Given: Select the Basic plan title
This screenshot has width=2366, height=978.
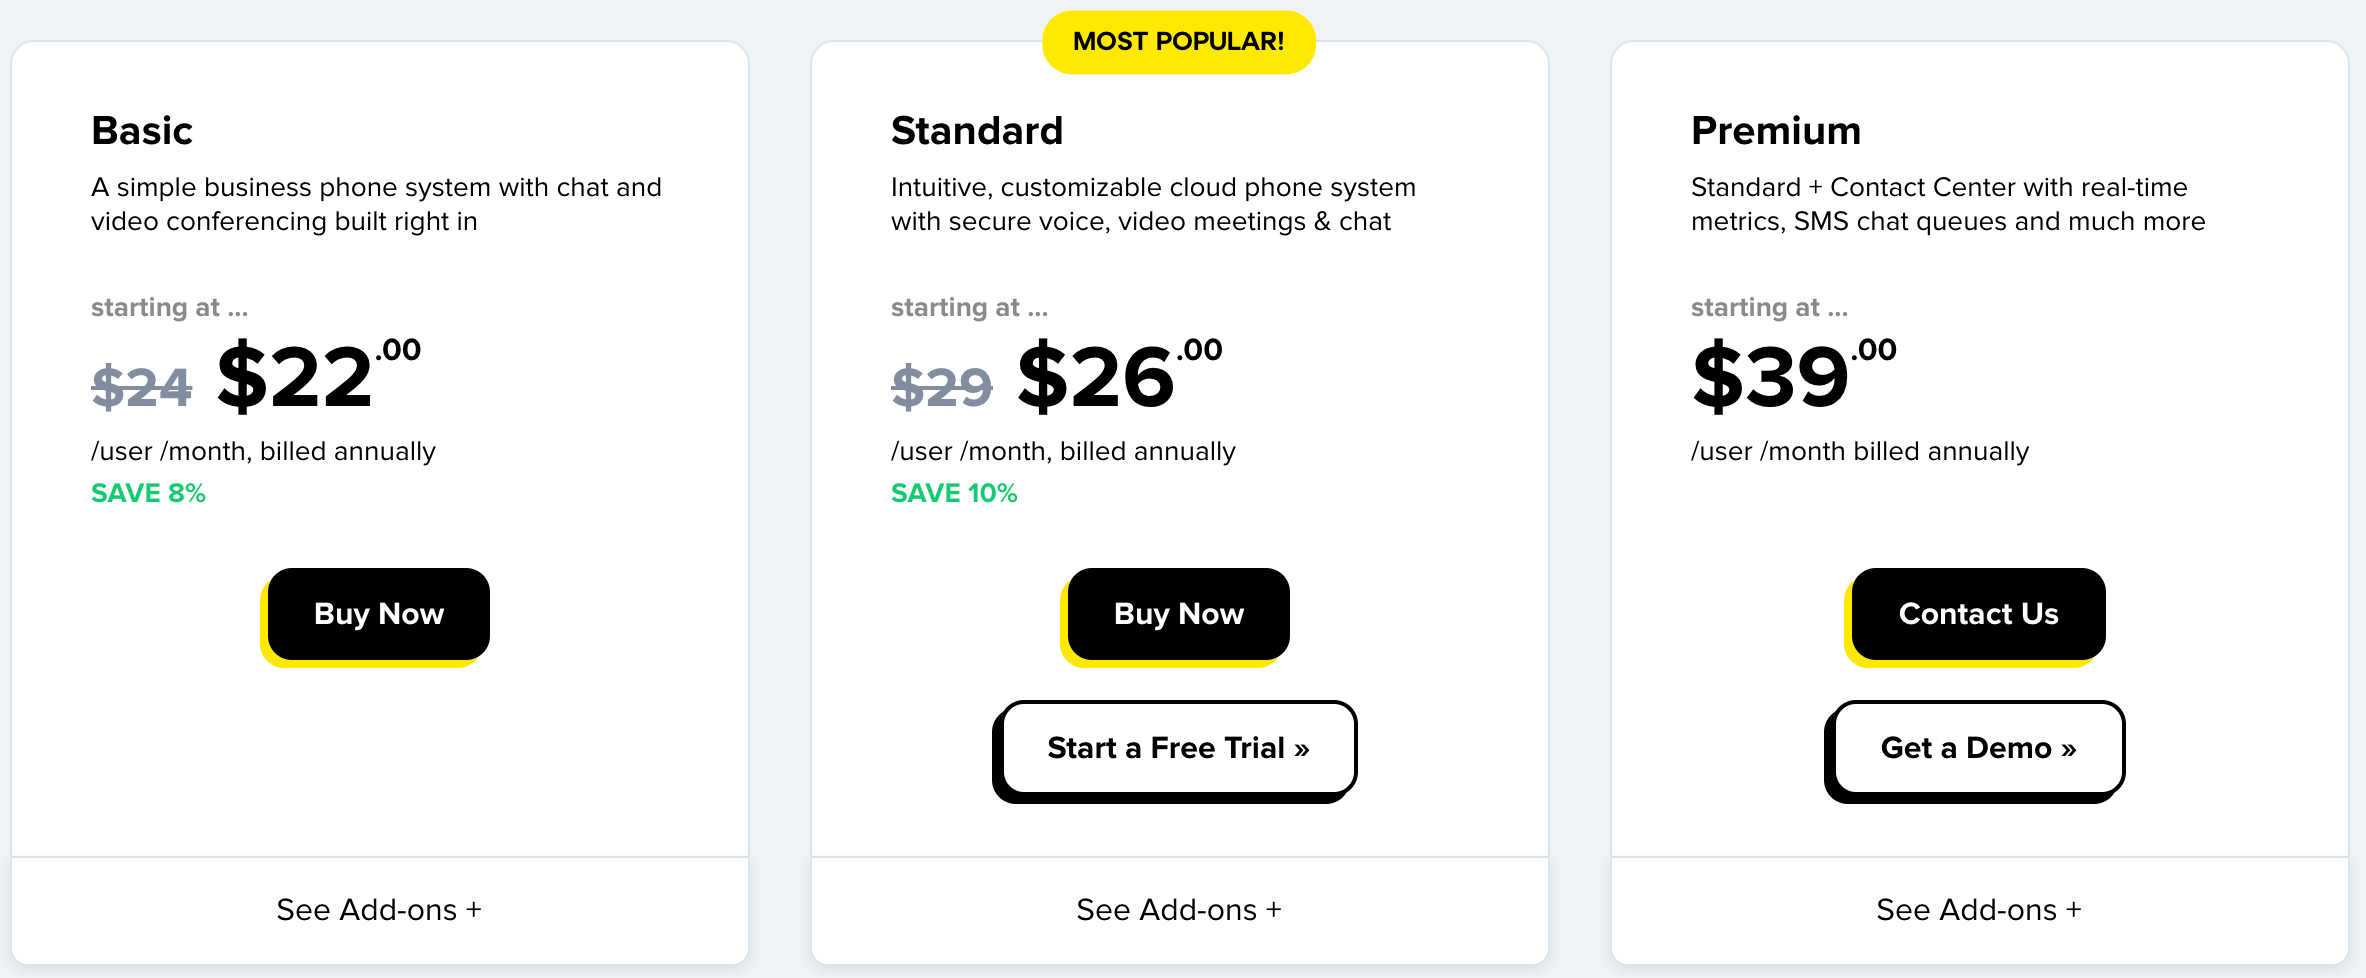Looking at the screenshot, I should click(x=141, y=129).
